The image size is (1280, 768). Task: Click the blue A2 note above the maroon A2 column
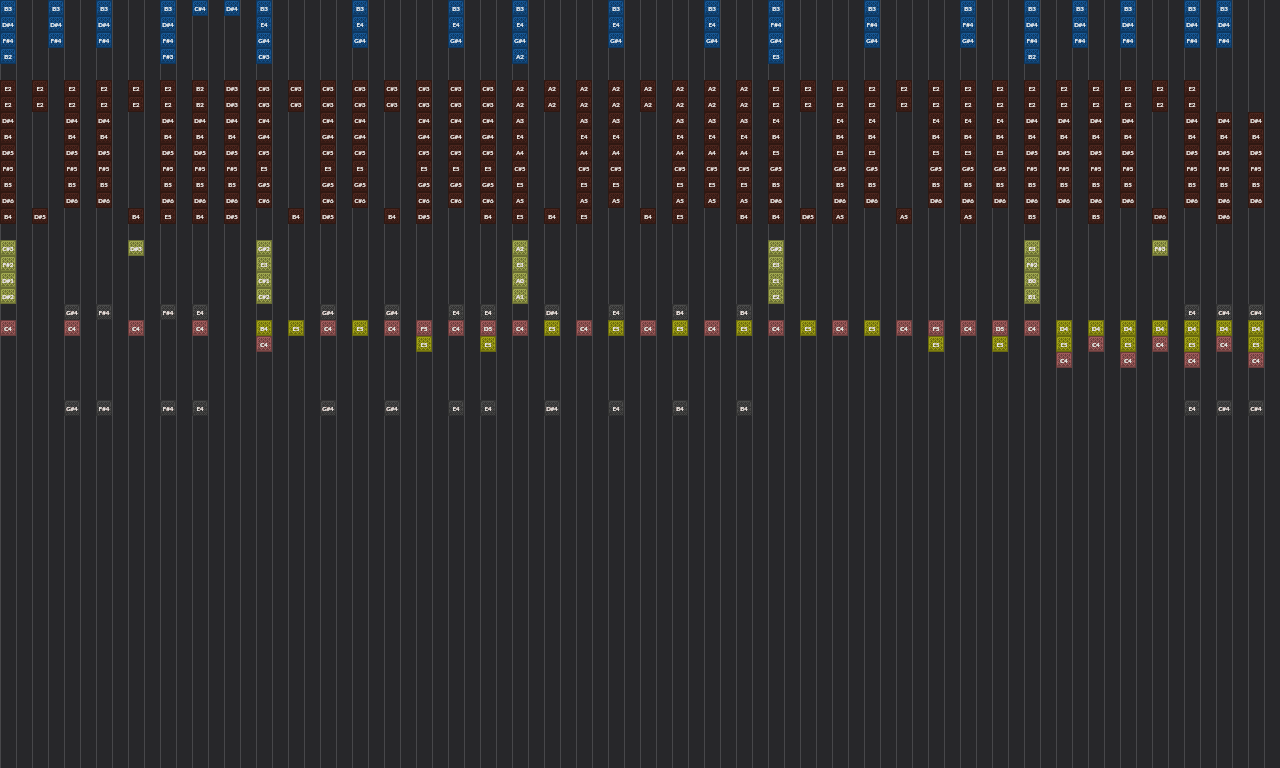[519, 57]
